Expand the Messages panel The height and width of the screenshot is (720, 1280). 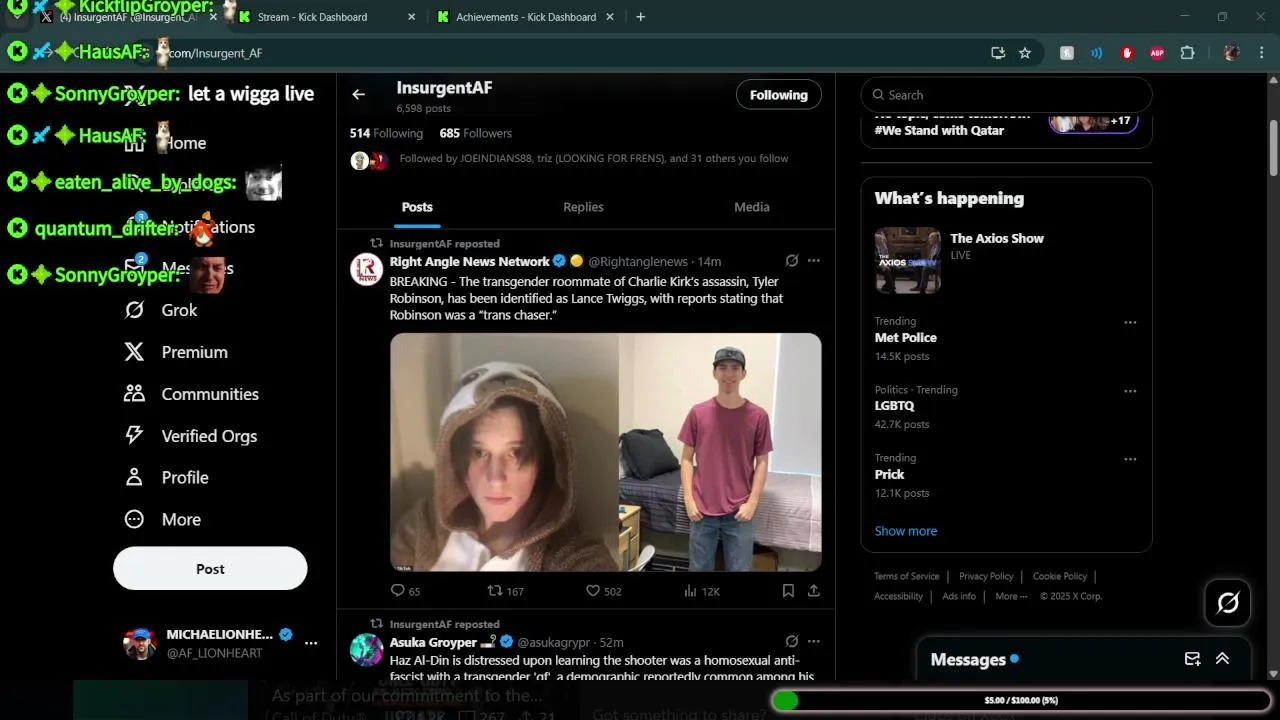coord(1222,659)
